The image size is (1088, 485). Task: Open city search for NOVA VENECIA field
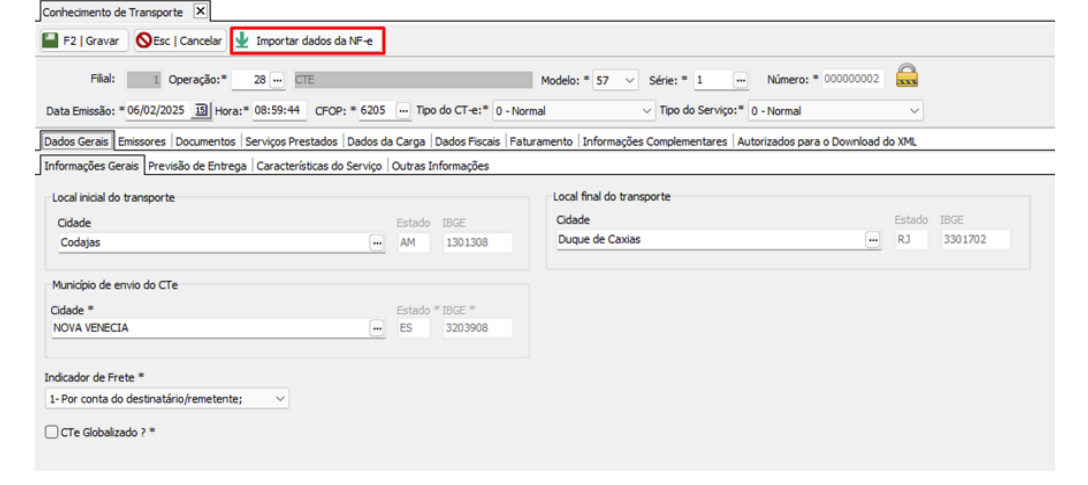(377, 328)
